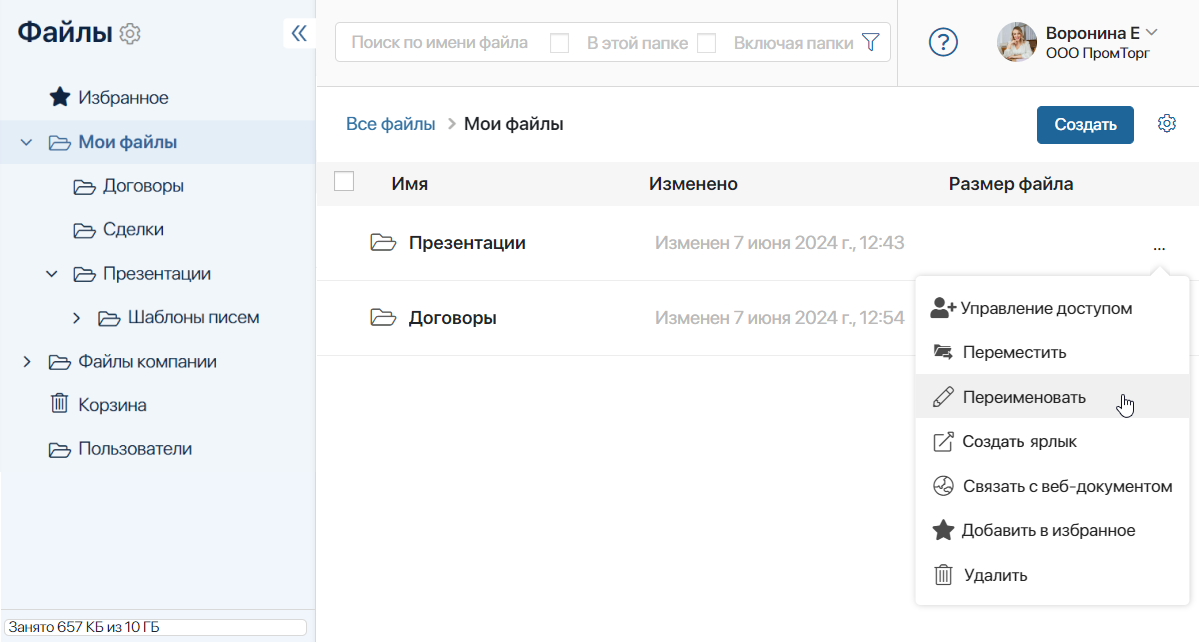Choose 'Удалить' in the context menu

pyautogui.click(x=1052, y=575)
